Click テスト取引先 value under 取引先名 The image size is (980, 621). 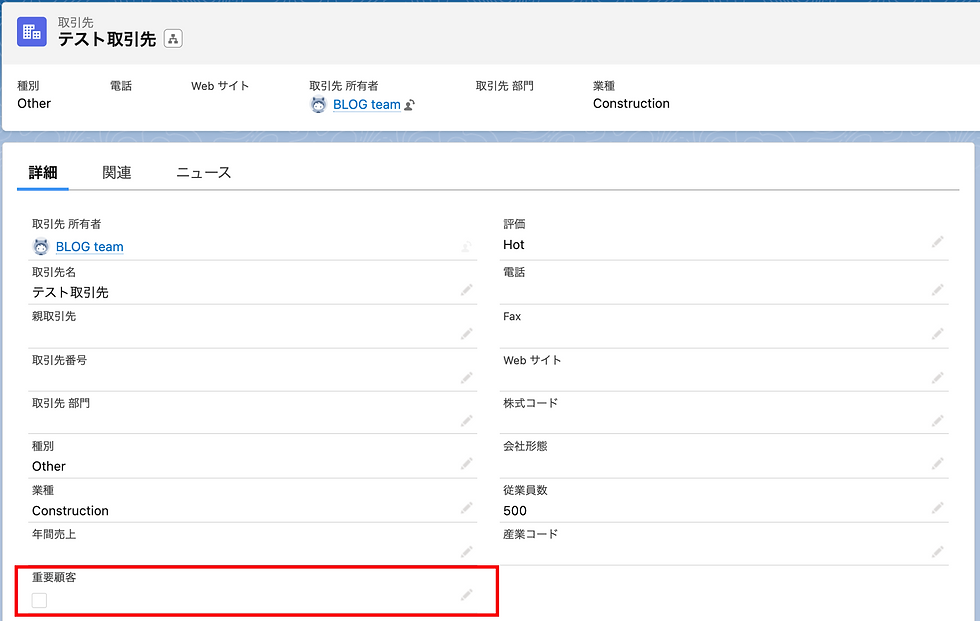[70, 292]
